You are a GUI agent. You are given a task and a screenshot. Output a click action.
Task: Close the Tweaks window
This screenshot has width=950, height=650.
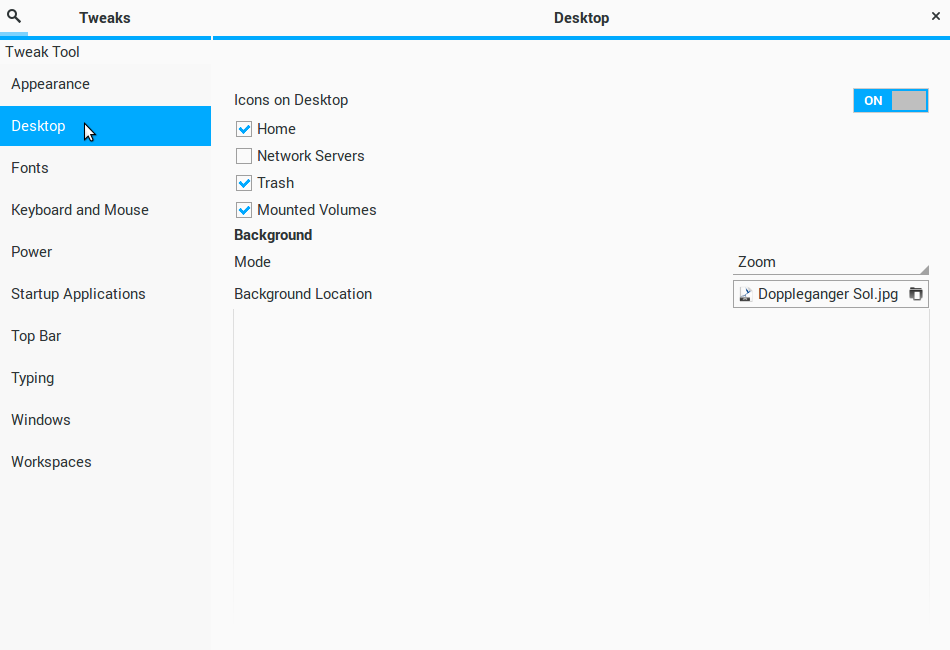[935, 17]
